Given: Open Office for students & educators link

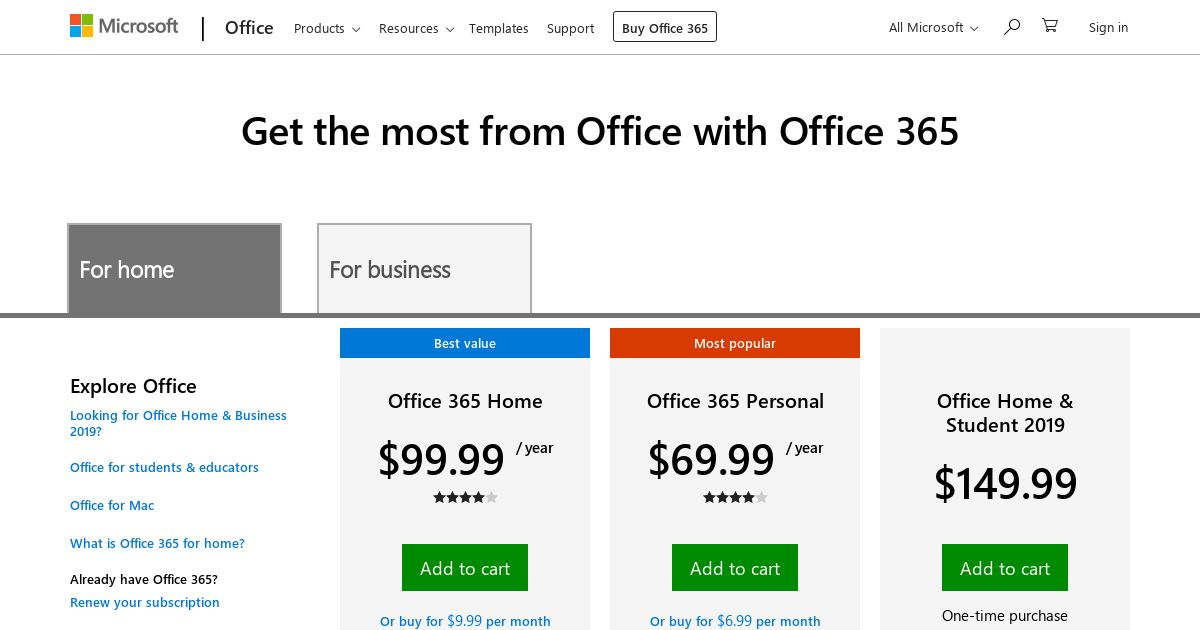Looking at the screenshot, I should 164,467.
